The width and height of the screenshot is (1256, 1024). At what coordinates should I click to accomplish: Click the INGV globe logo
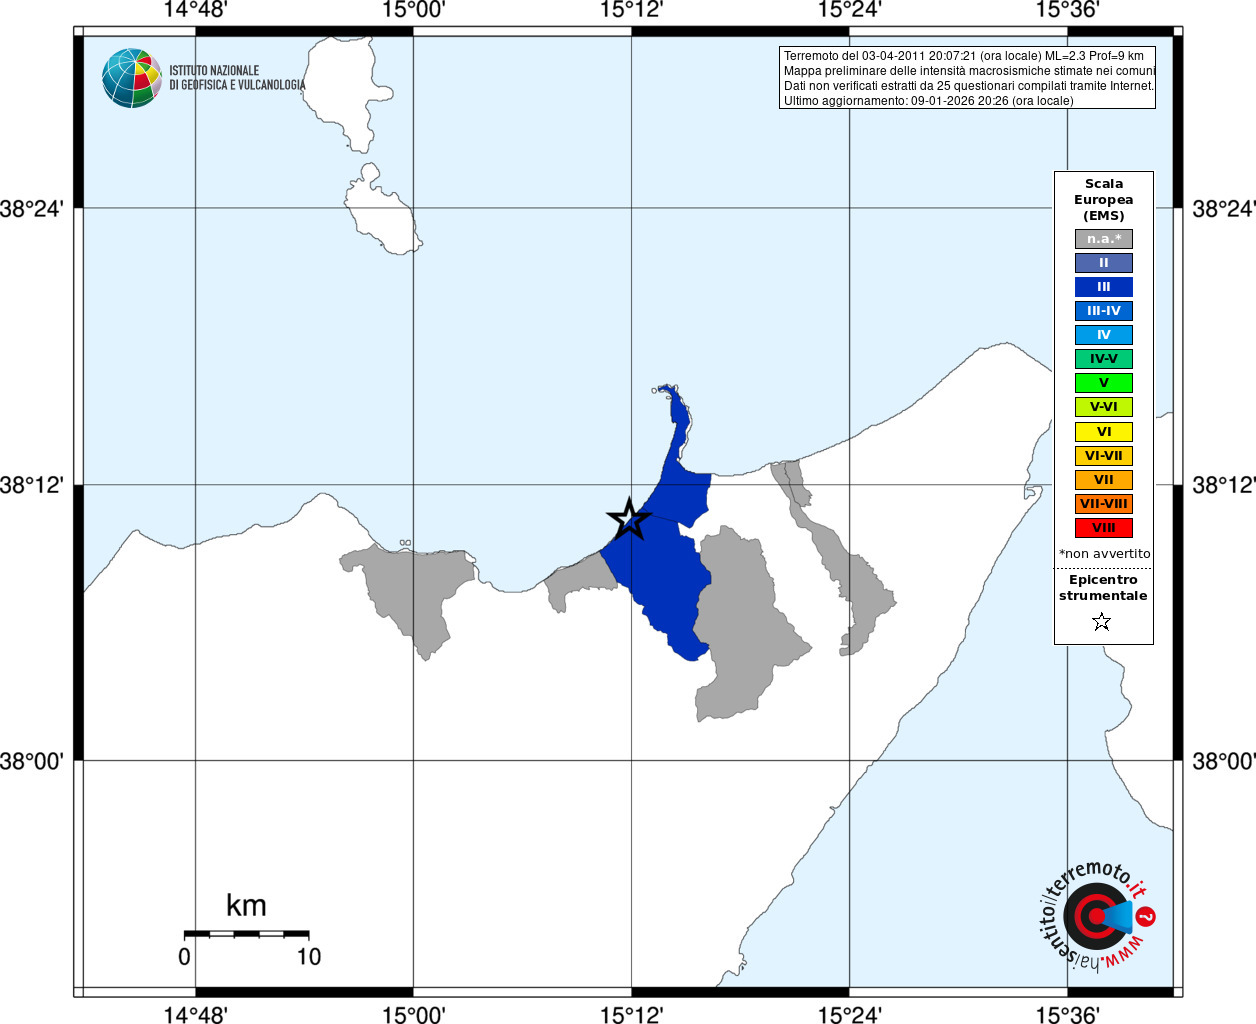(x=132, y=78)
